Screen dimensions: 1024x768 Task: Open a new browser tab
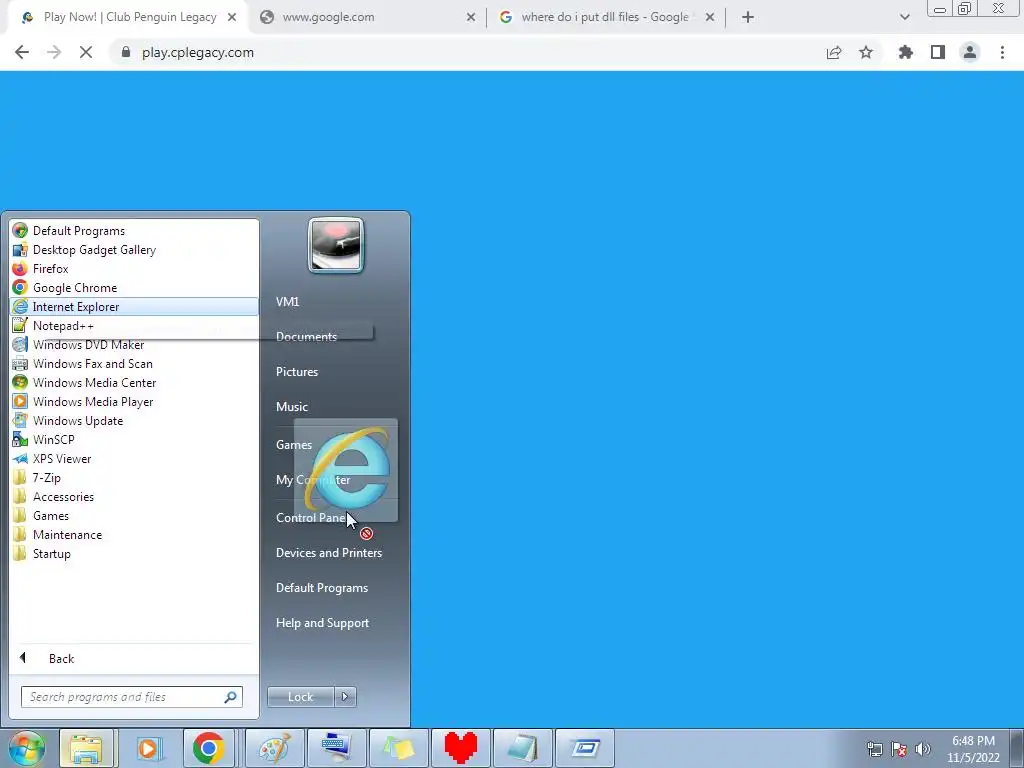pyautogui.click(x=748, y=18)
